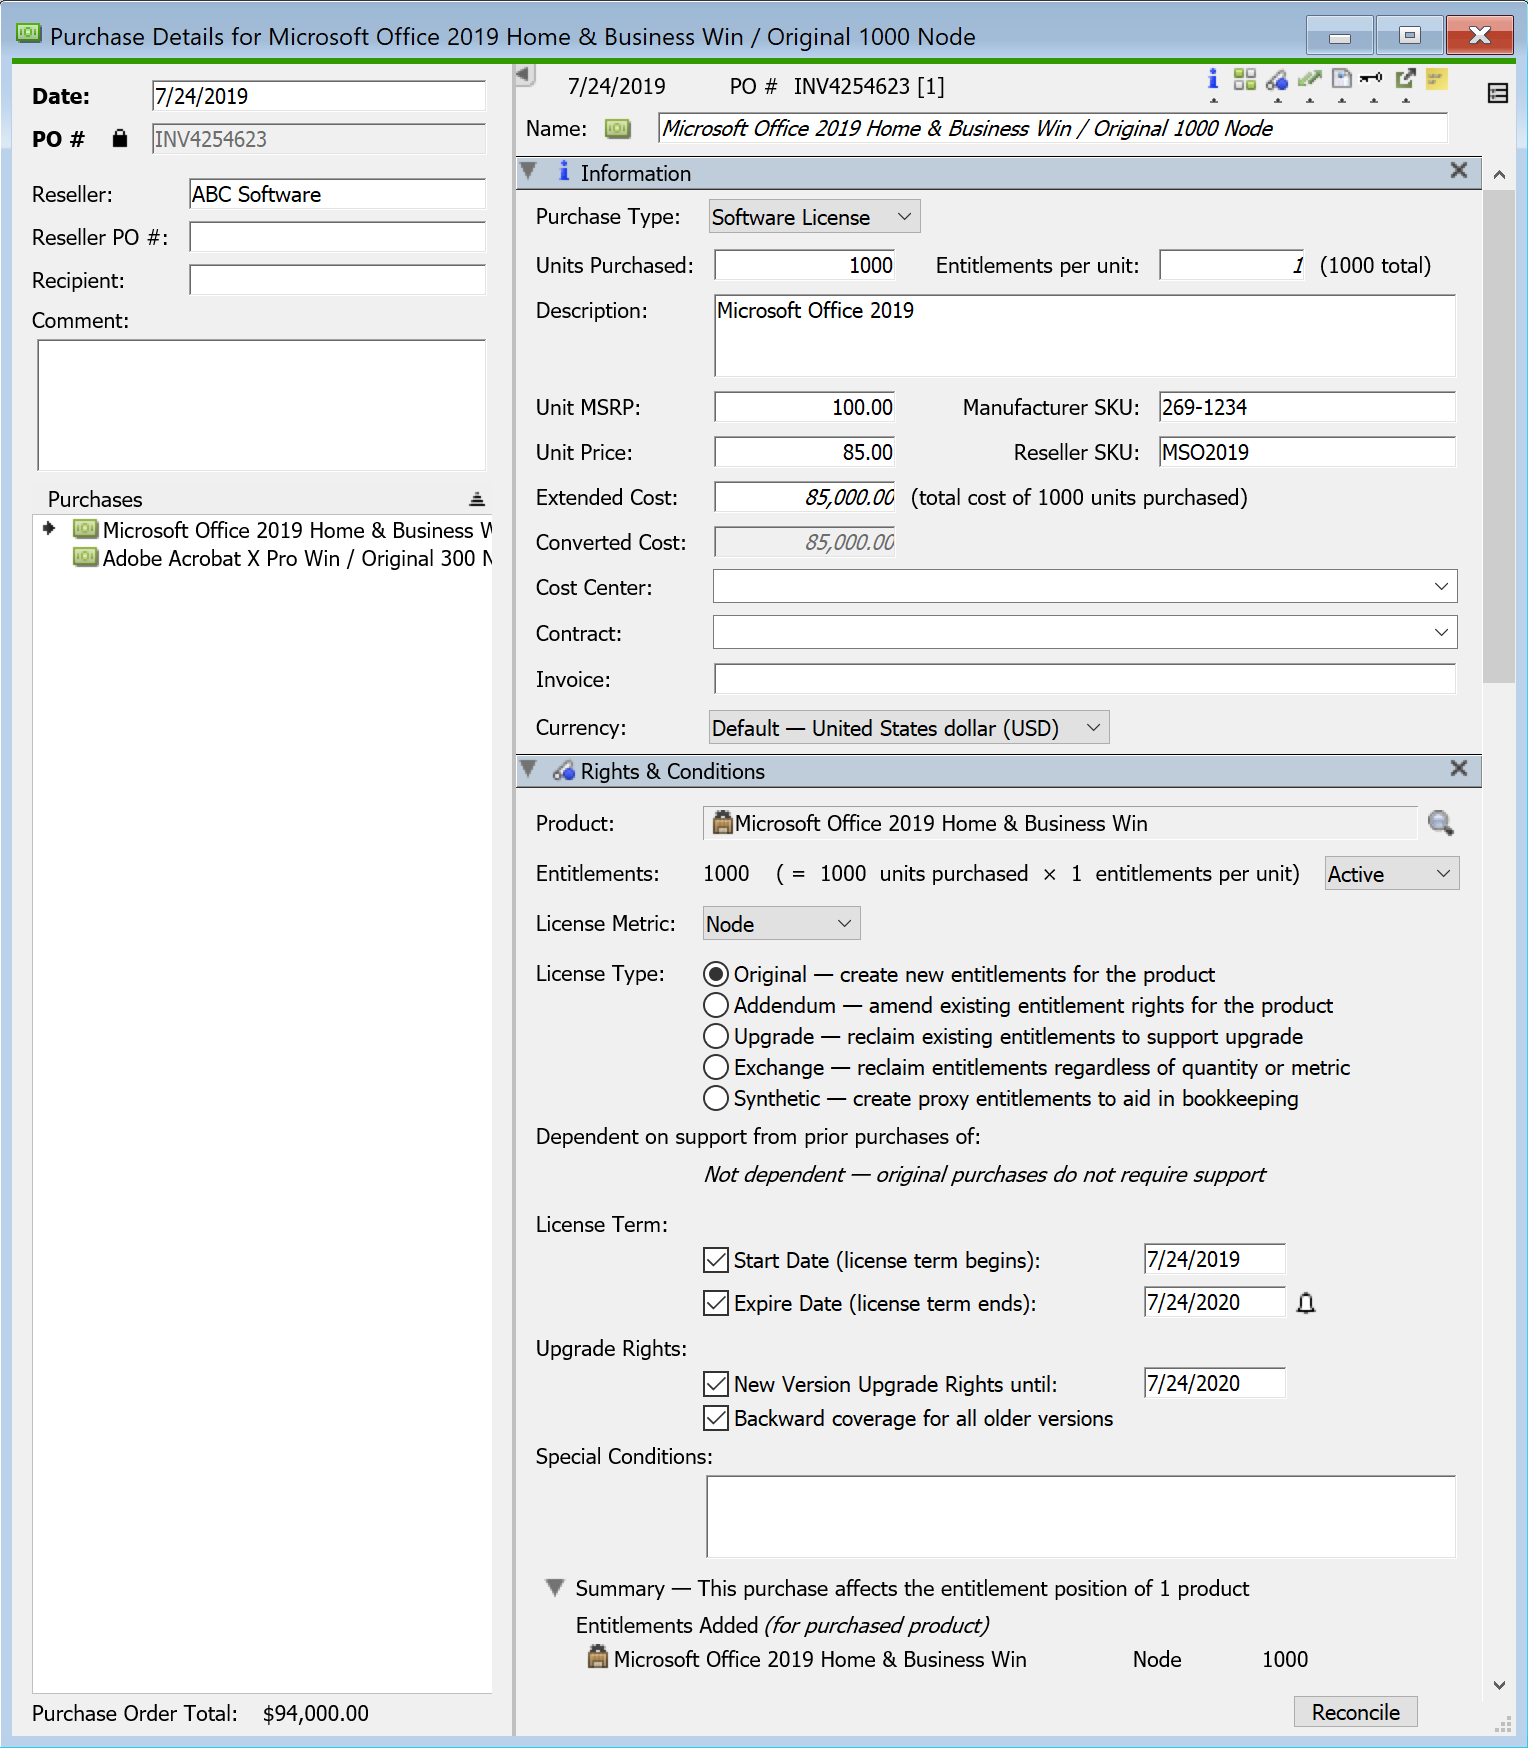Click the bell reminder icon beside Expire Date
The image size is (1528, 1748).
[1306, 1303]
